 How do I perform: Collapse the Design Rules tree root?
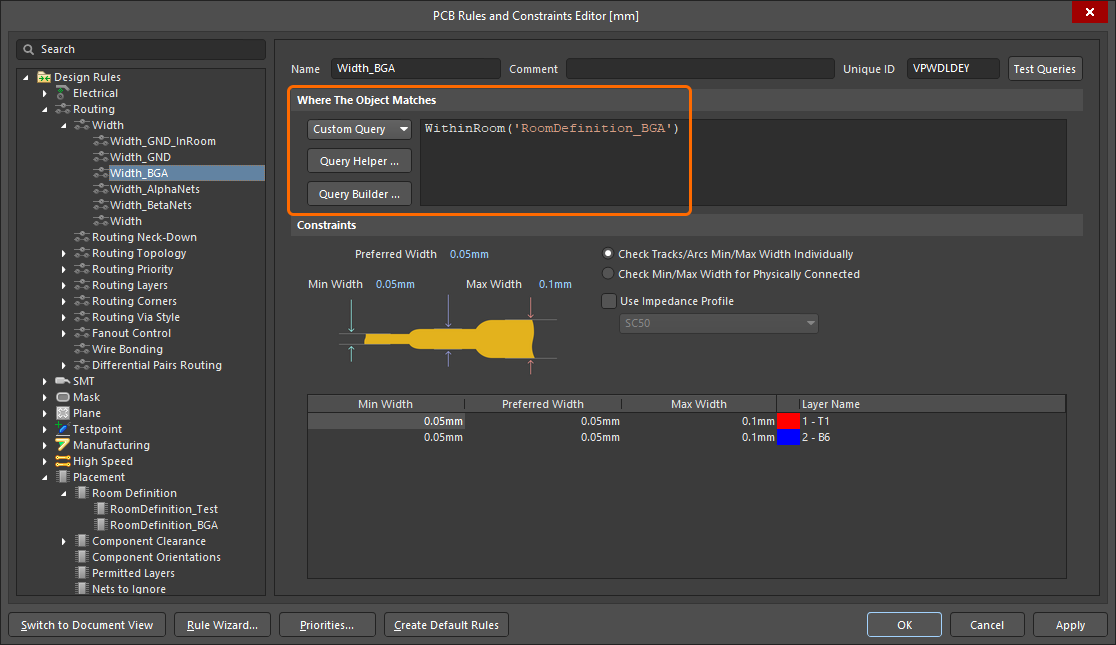coord(26,77)
